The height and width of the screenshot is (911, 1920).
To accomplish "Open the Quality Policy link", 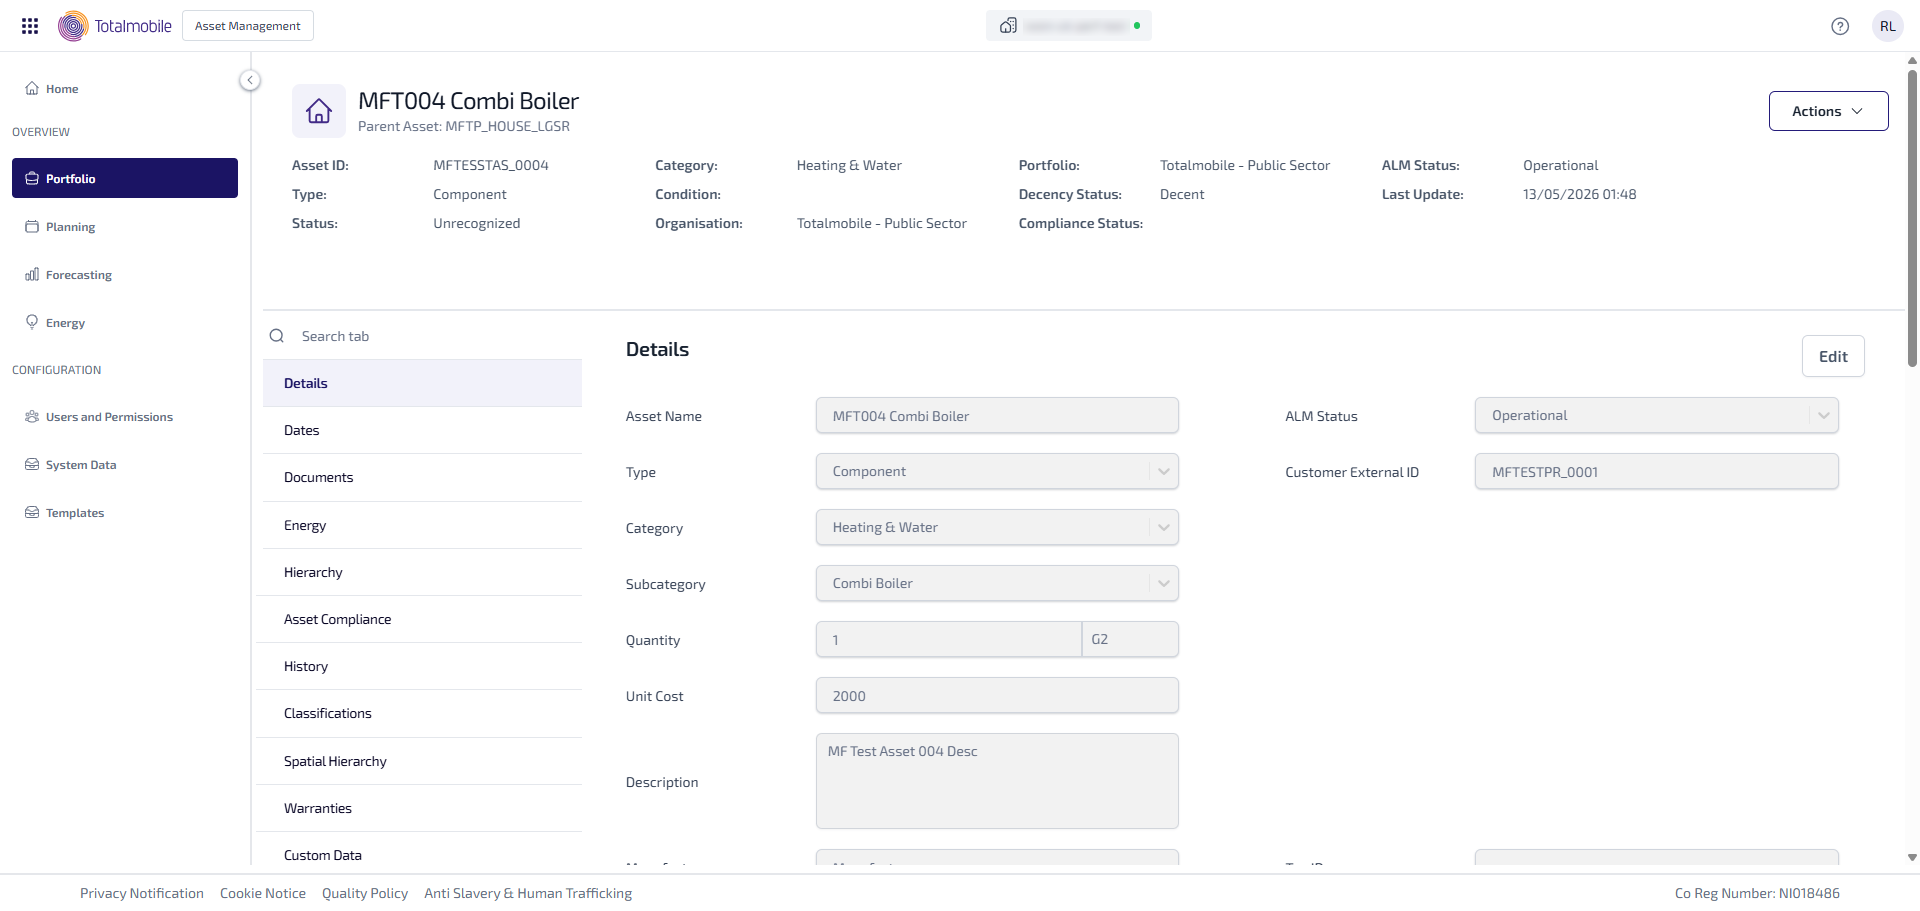I will (x=365, y=893).
